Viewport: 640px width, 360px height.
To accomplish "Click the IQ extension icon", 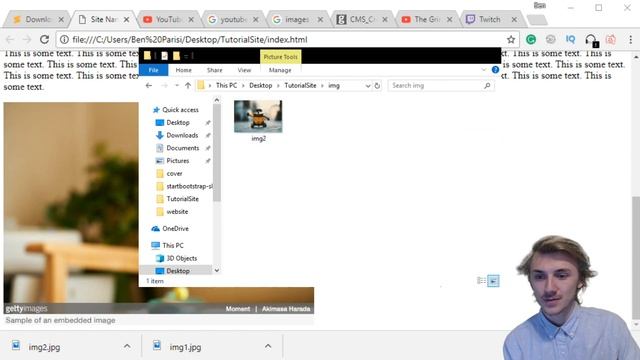I will point(570,39).
